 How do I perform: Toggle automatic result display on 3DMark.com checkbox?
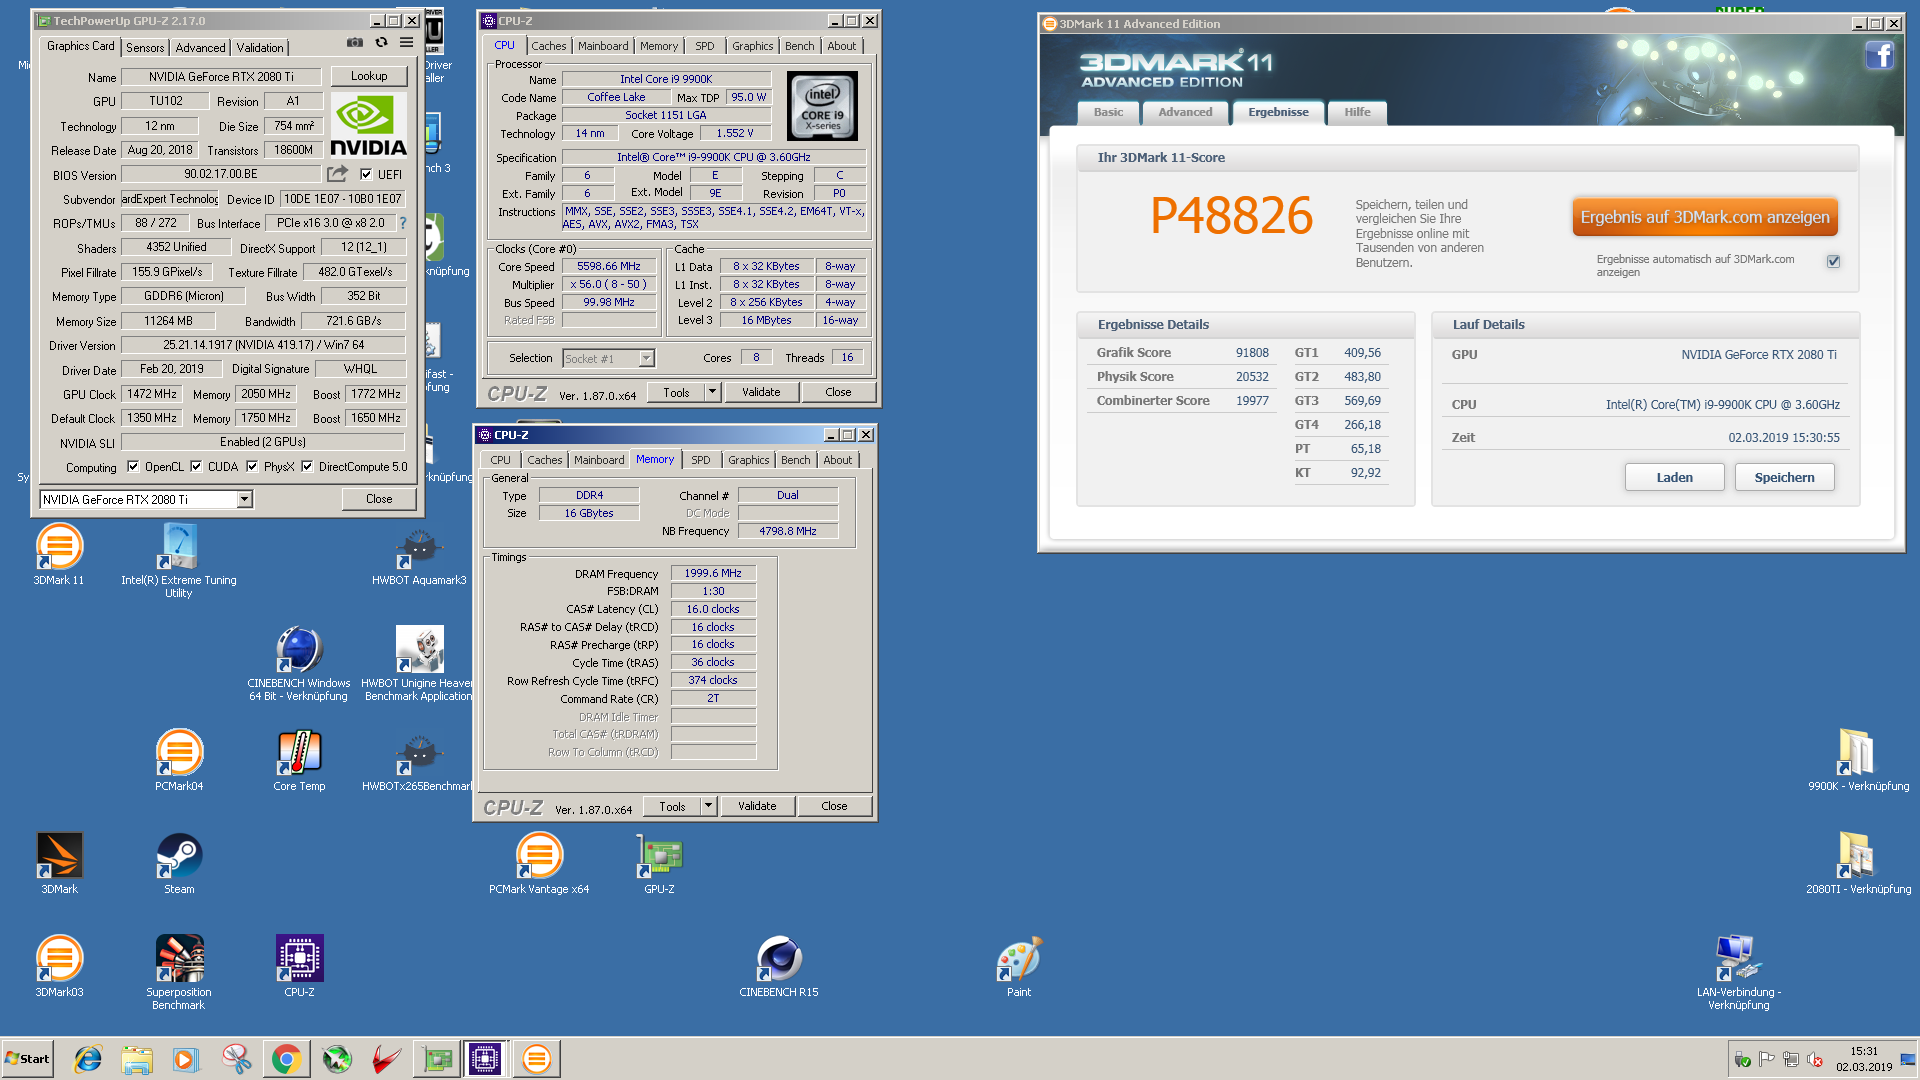click(x=1833, y=261)
